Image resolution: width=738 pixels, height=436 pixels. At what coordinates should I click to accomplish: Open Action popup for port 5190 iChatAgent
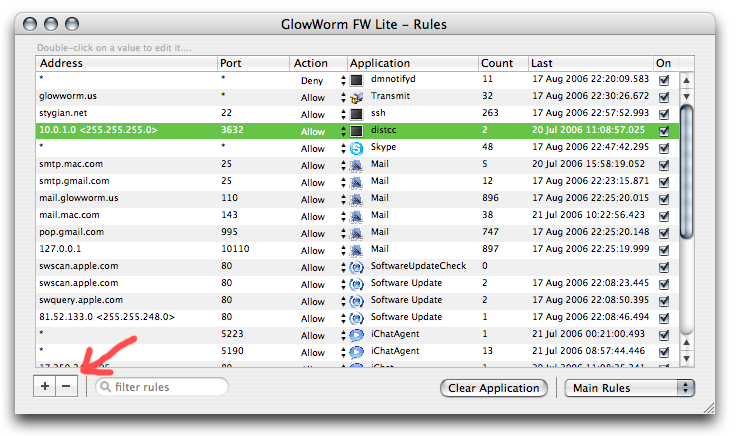click(x=343, y=352)
